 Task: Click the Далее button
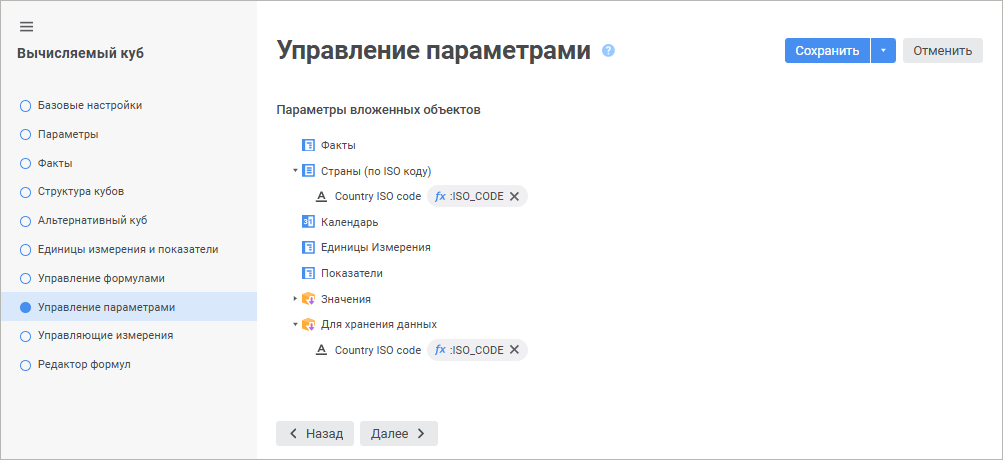point(398,433)
